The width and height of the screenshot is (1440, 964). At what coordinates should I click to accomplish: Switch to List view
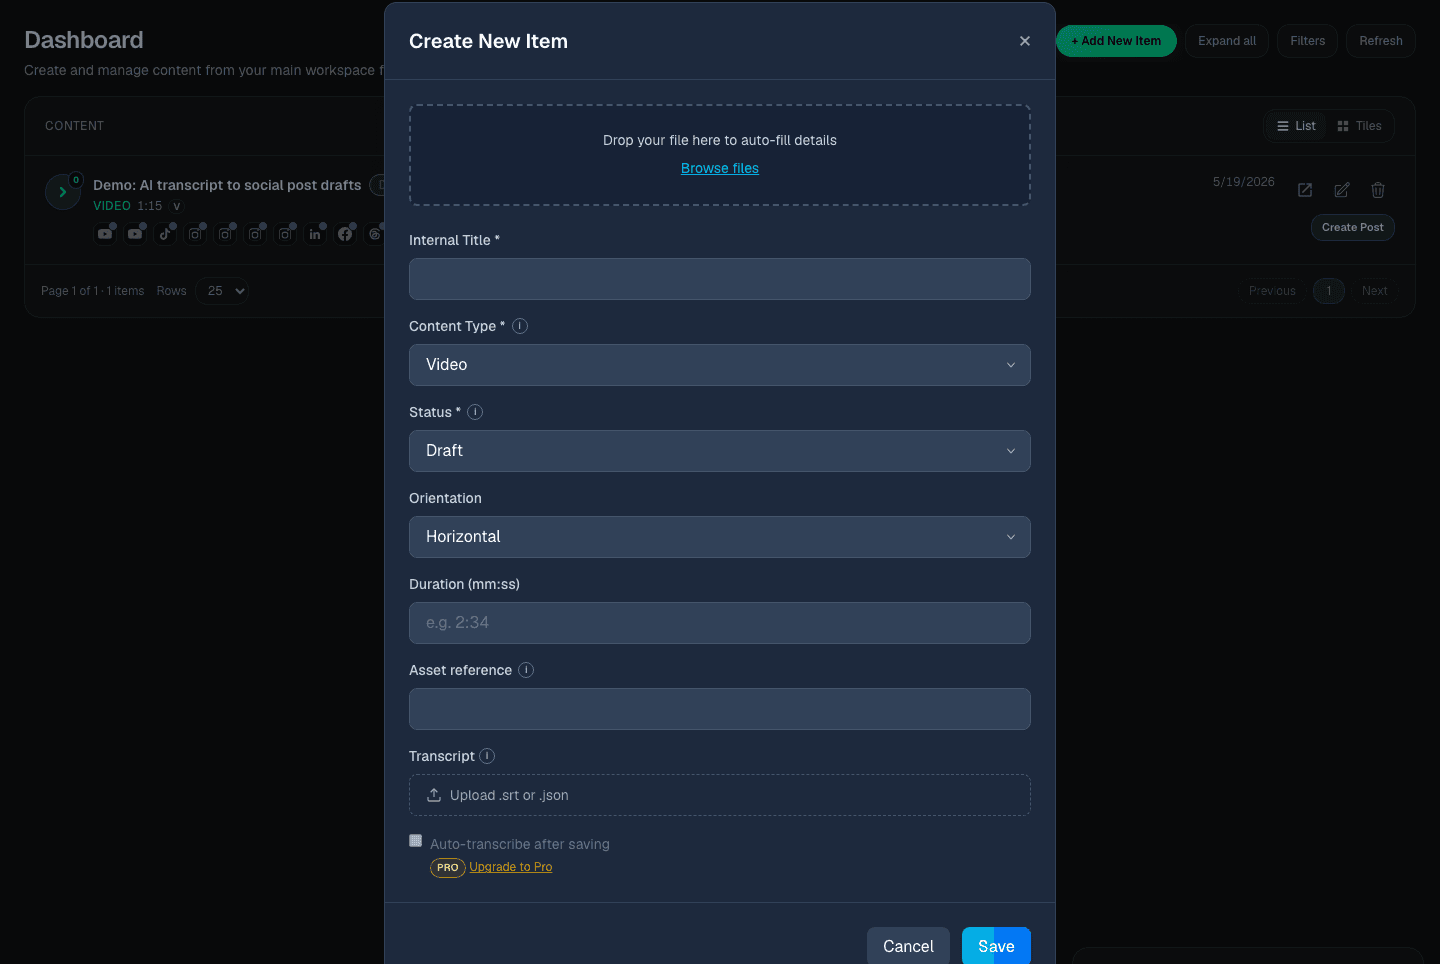pos(1296,126)
